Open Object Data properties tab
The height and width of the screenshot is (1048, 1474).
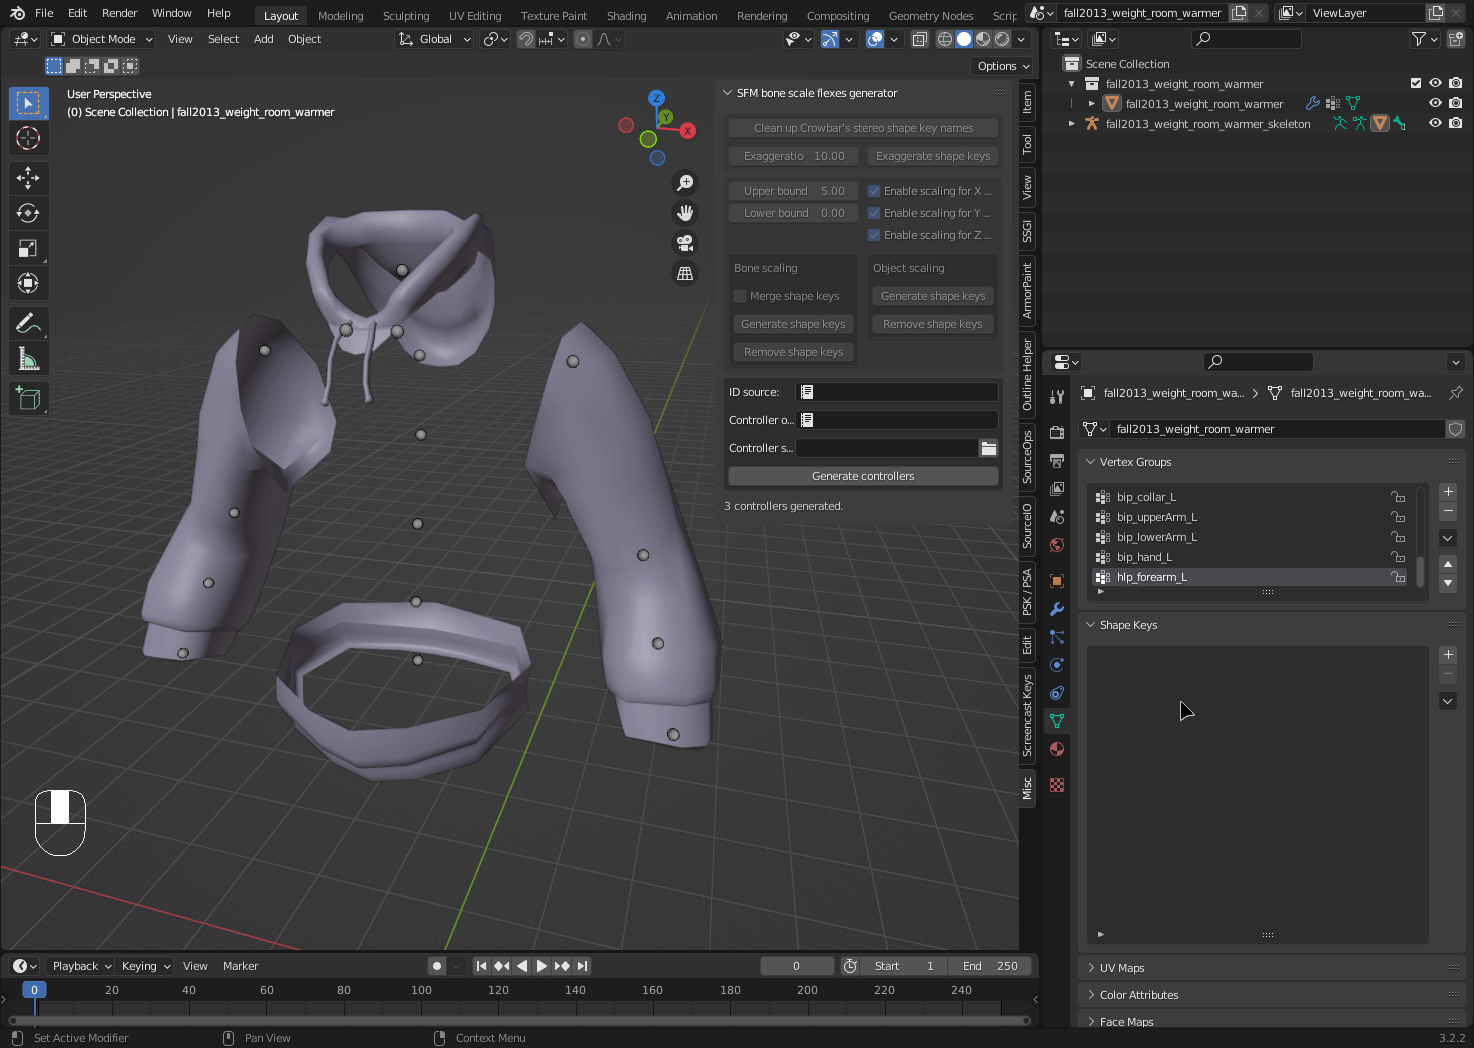point(1057,720)
